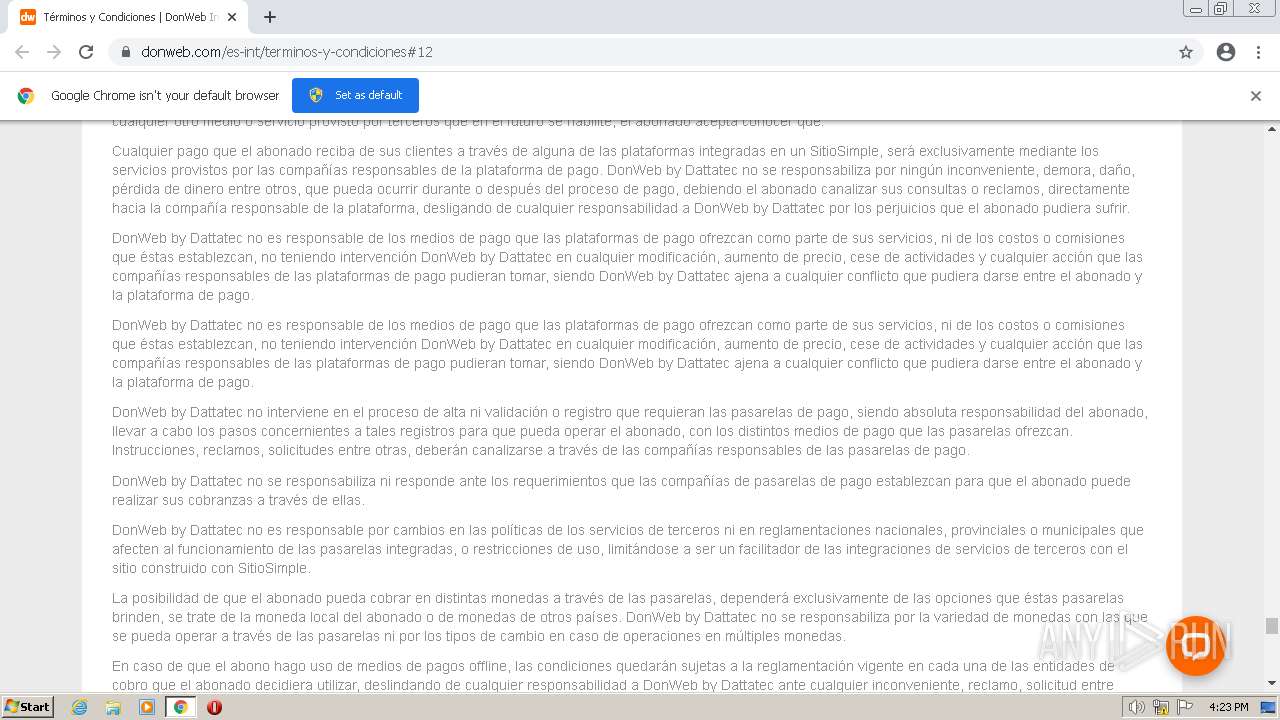The image size is (1280, 720).
Task: Open the orange live chat bubble
Action: click(x=1195, y=645)
